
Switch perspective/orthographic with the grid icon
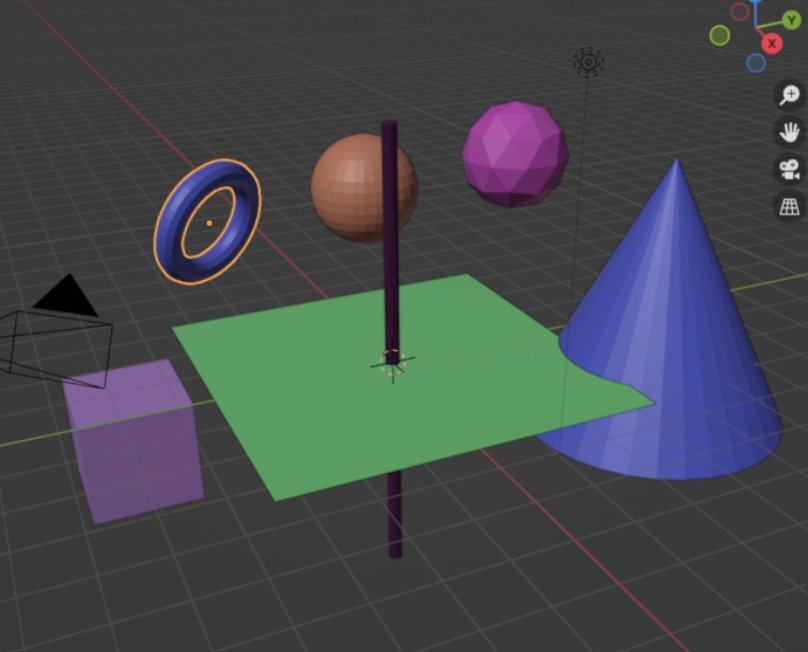click(x=790, y=206)
